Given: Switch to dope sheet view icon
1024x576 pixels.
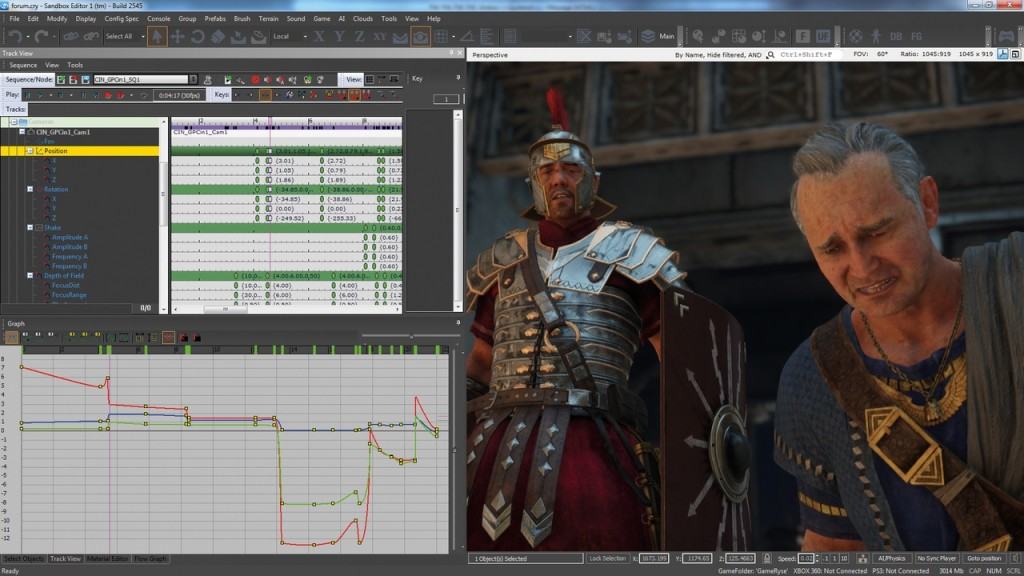Looking at the screenshot, I should (370, 80).
